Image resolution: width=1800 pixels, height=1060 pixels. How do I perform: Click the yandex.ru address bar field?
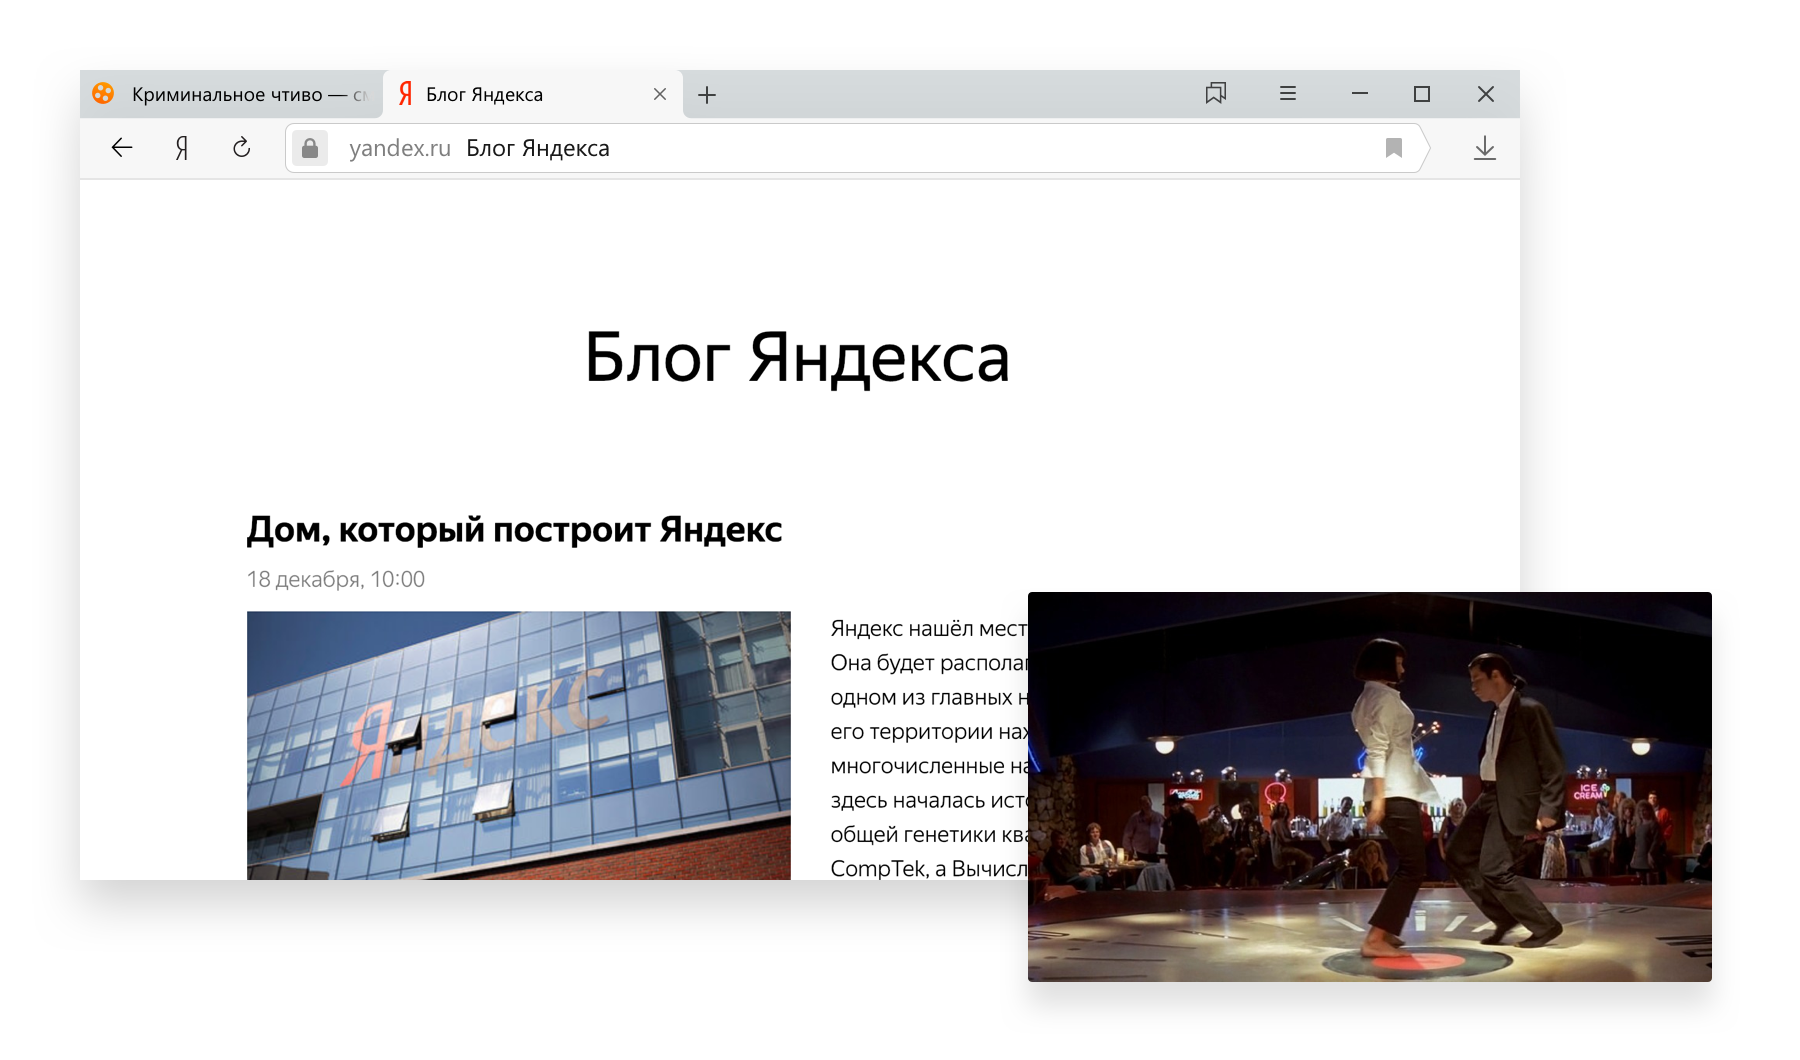click(x=856, y=148)
